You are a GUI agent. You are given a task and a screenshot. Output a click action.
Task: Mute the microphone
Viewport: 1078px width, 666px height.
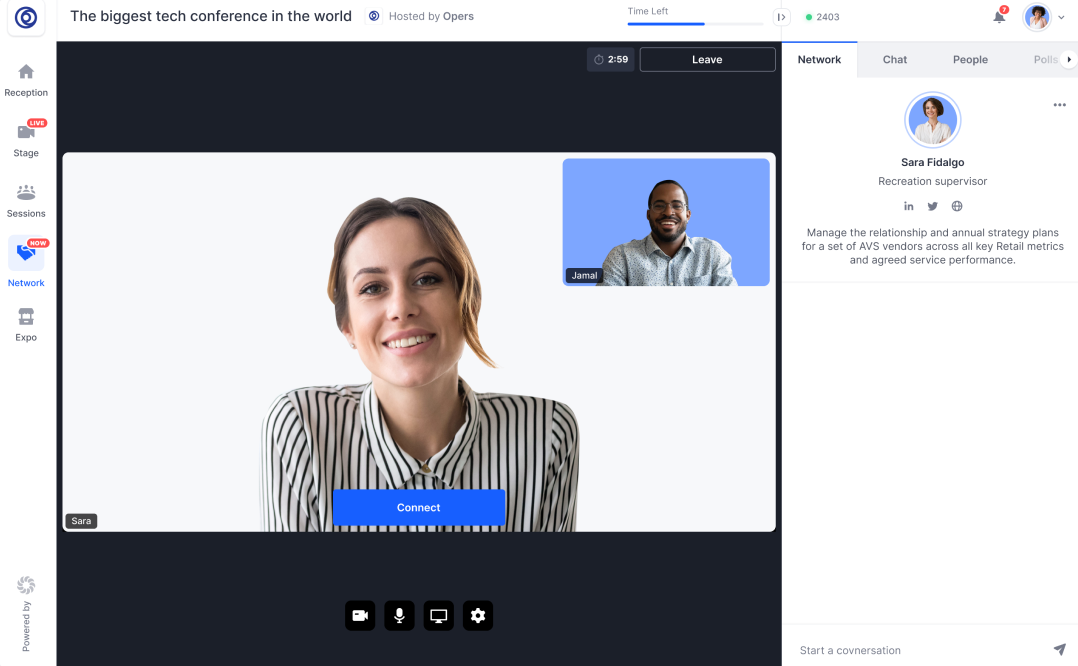[x=399, y=615]
